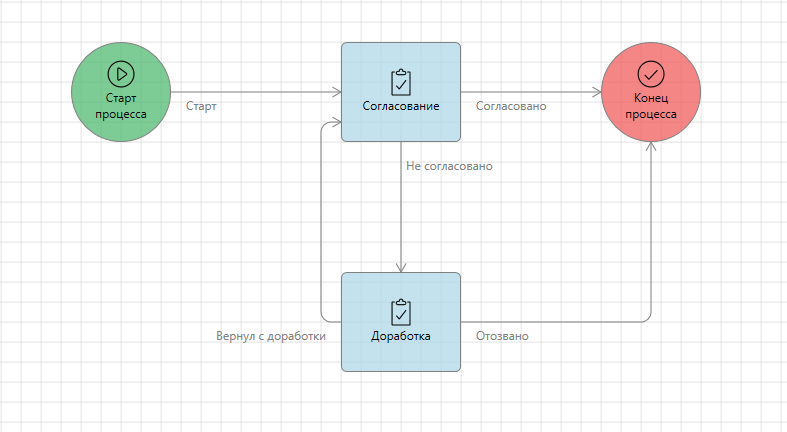This screenshot has width=787, height=432.
Task: Click the 'Согласовано' transition label
Action: point(511,106)
